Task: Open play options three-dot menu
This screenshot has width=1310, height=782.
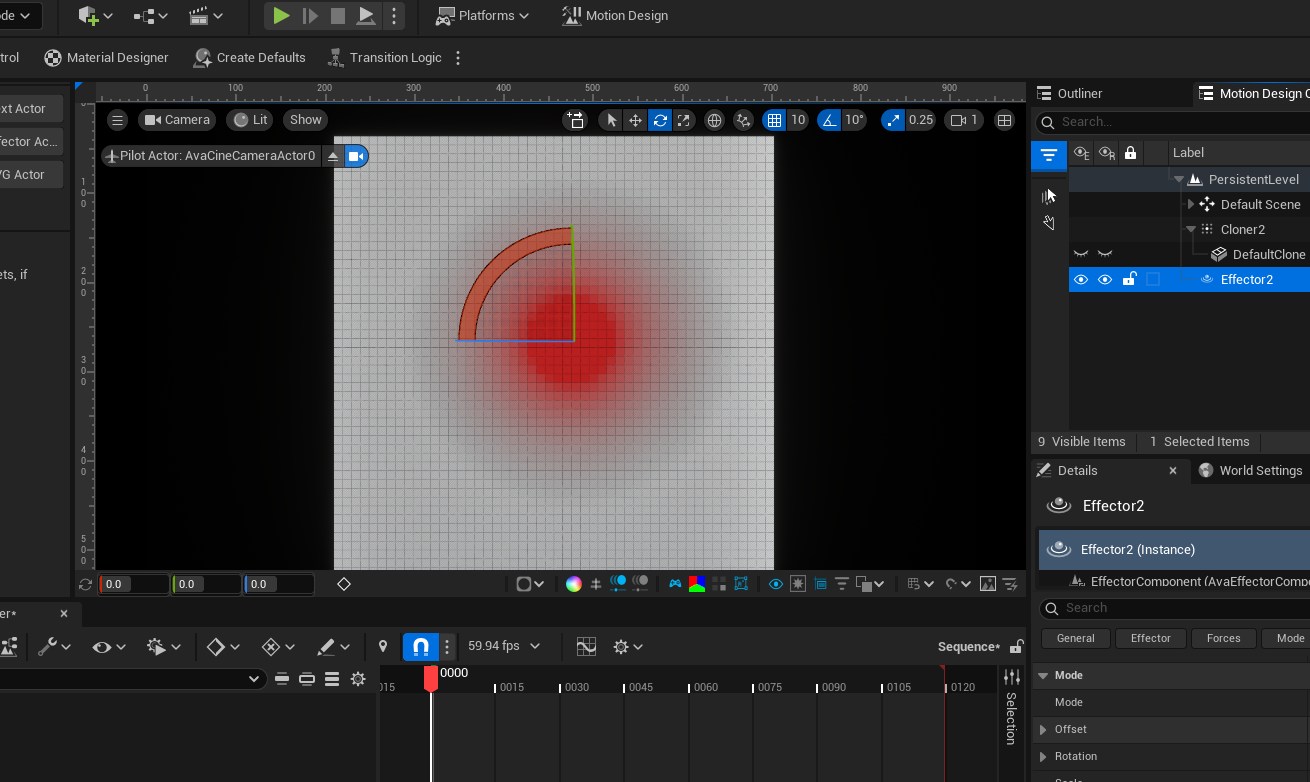Action: click(x=394, y=15)
